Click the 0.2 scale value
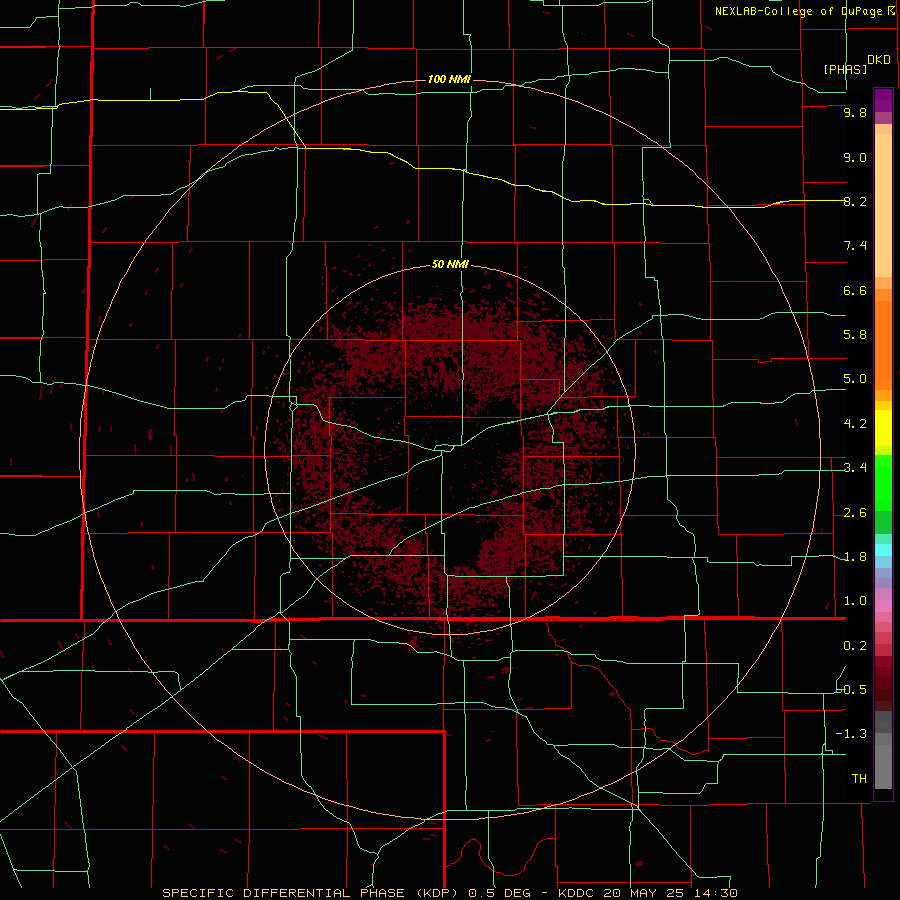Viewport: 900px width, 900px height. [x=855, y=646]
